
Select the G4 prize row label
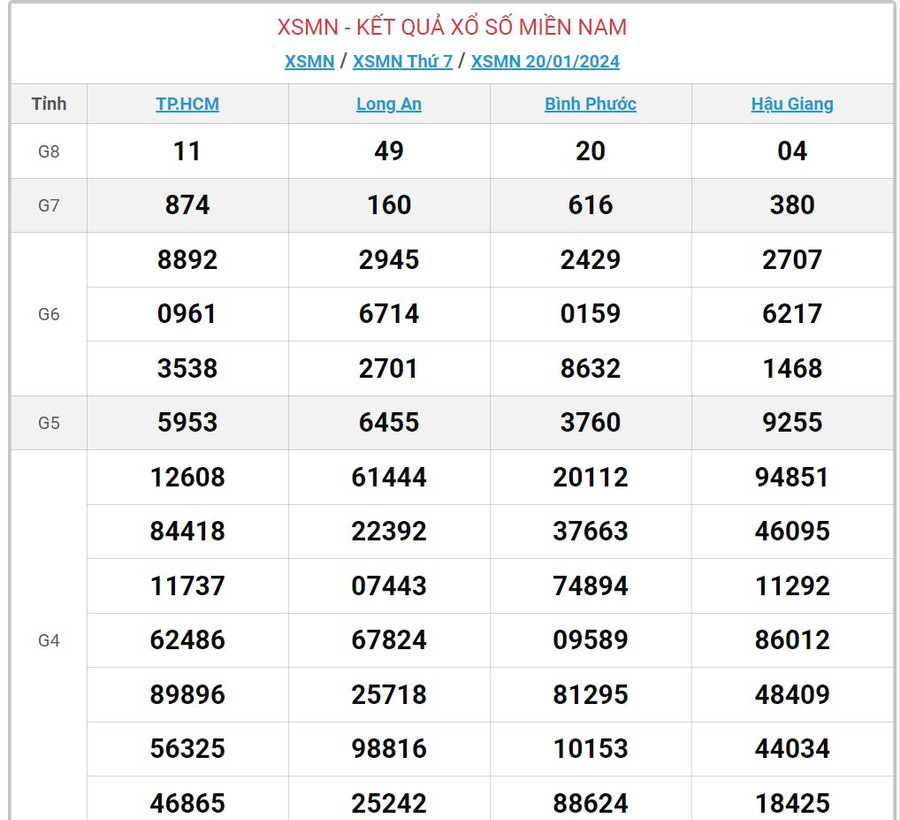(x=49, y=640)
